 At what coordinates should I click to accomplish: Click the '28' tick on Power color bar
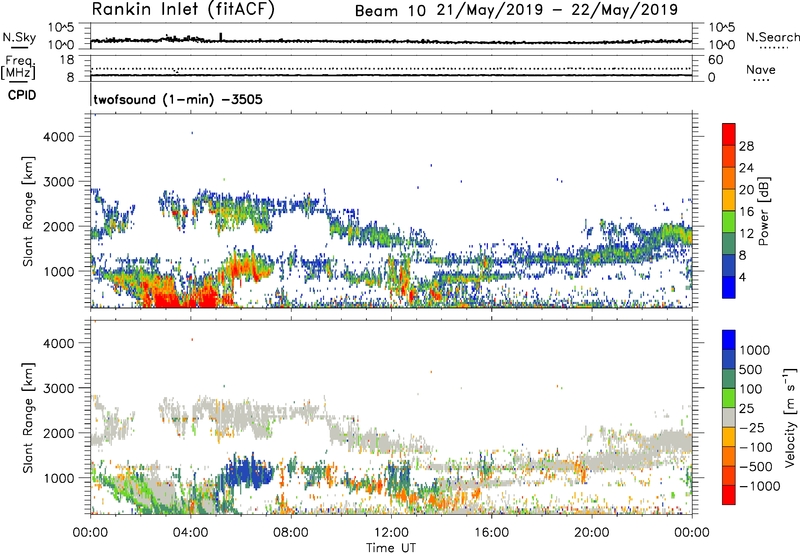pos(746,146)
